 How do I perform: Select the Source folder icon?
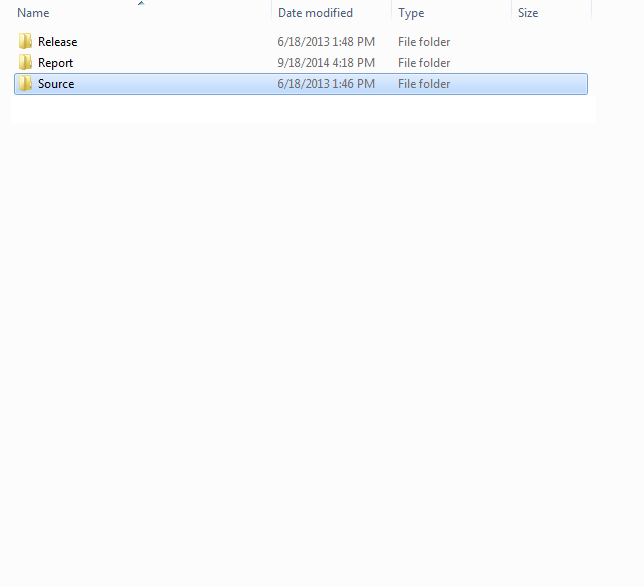(x=25, y=83)
